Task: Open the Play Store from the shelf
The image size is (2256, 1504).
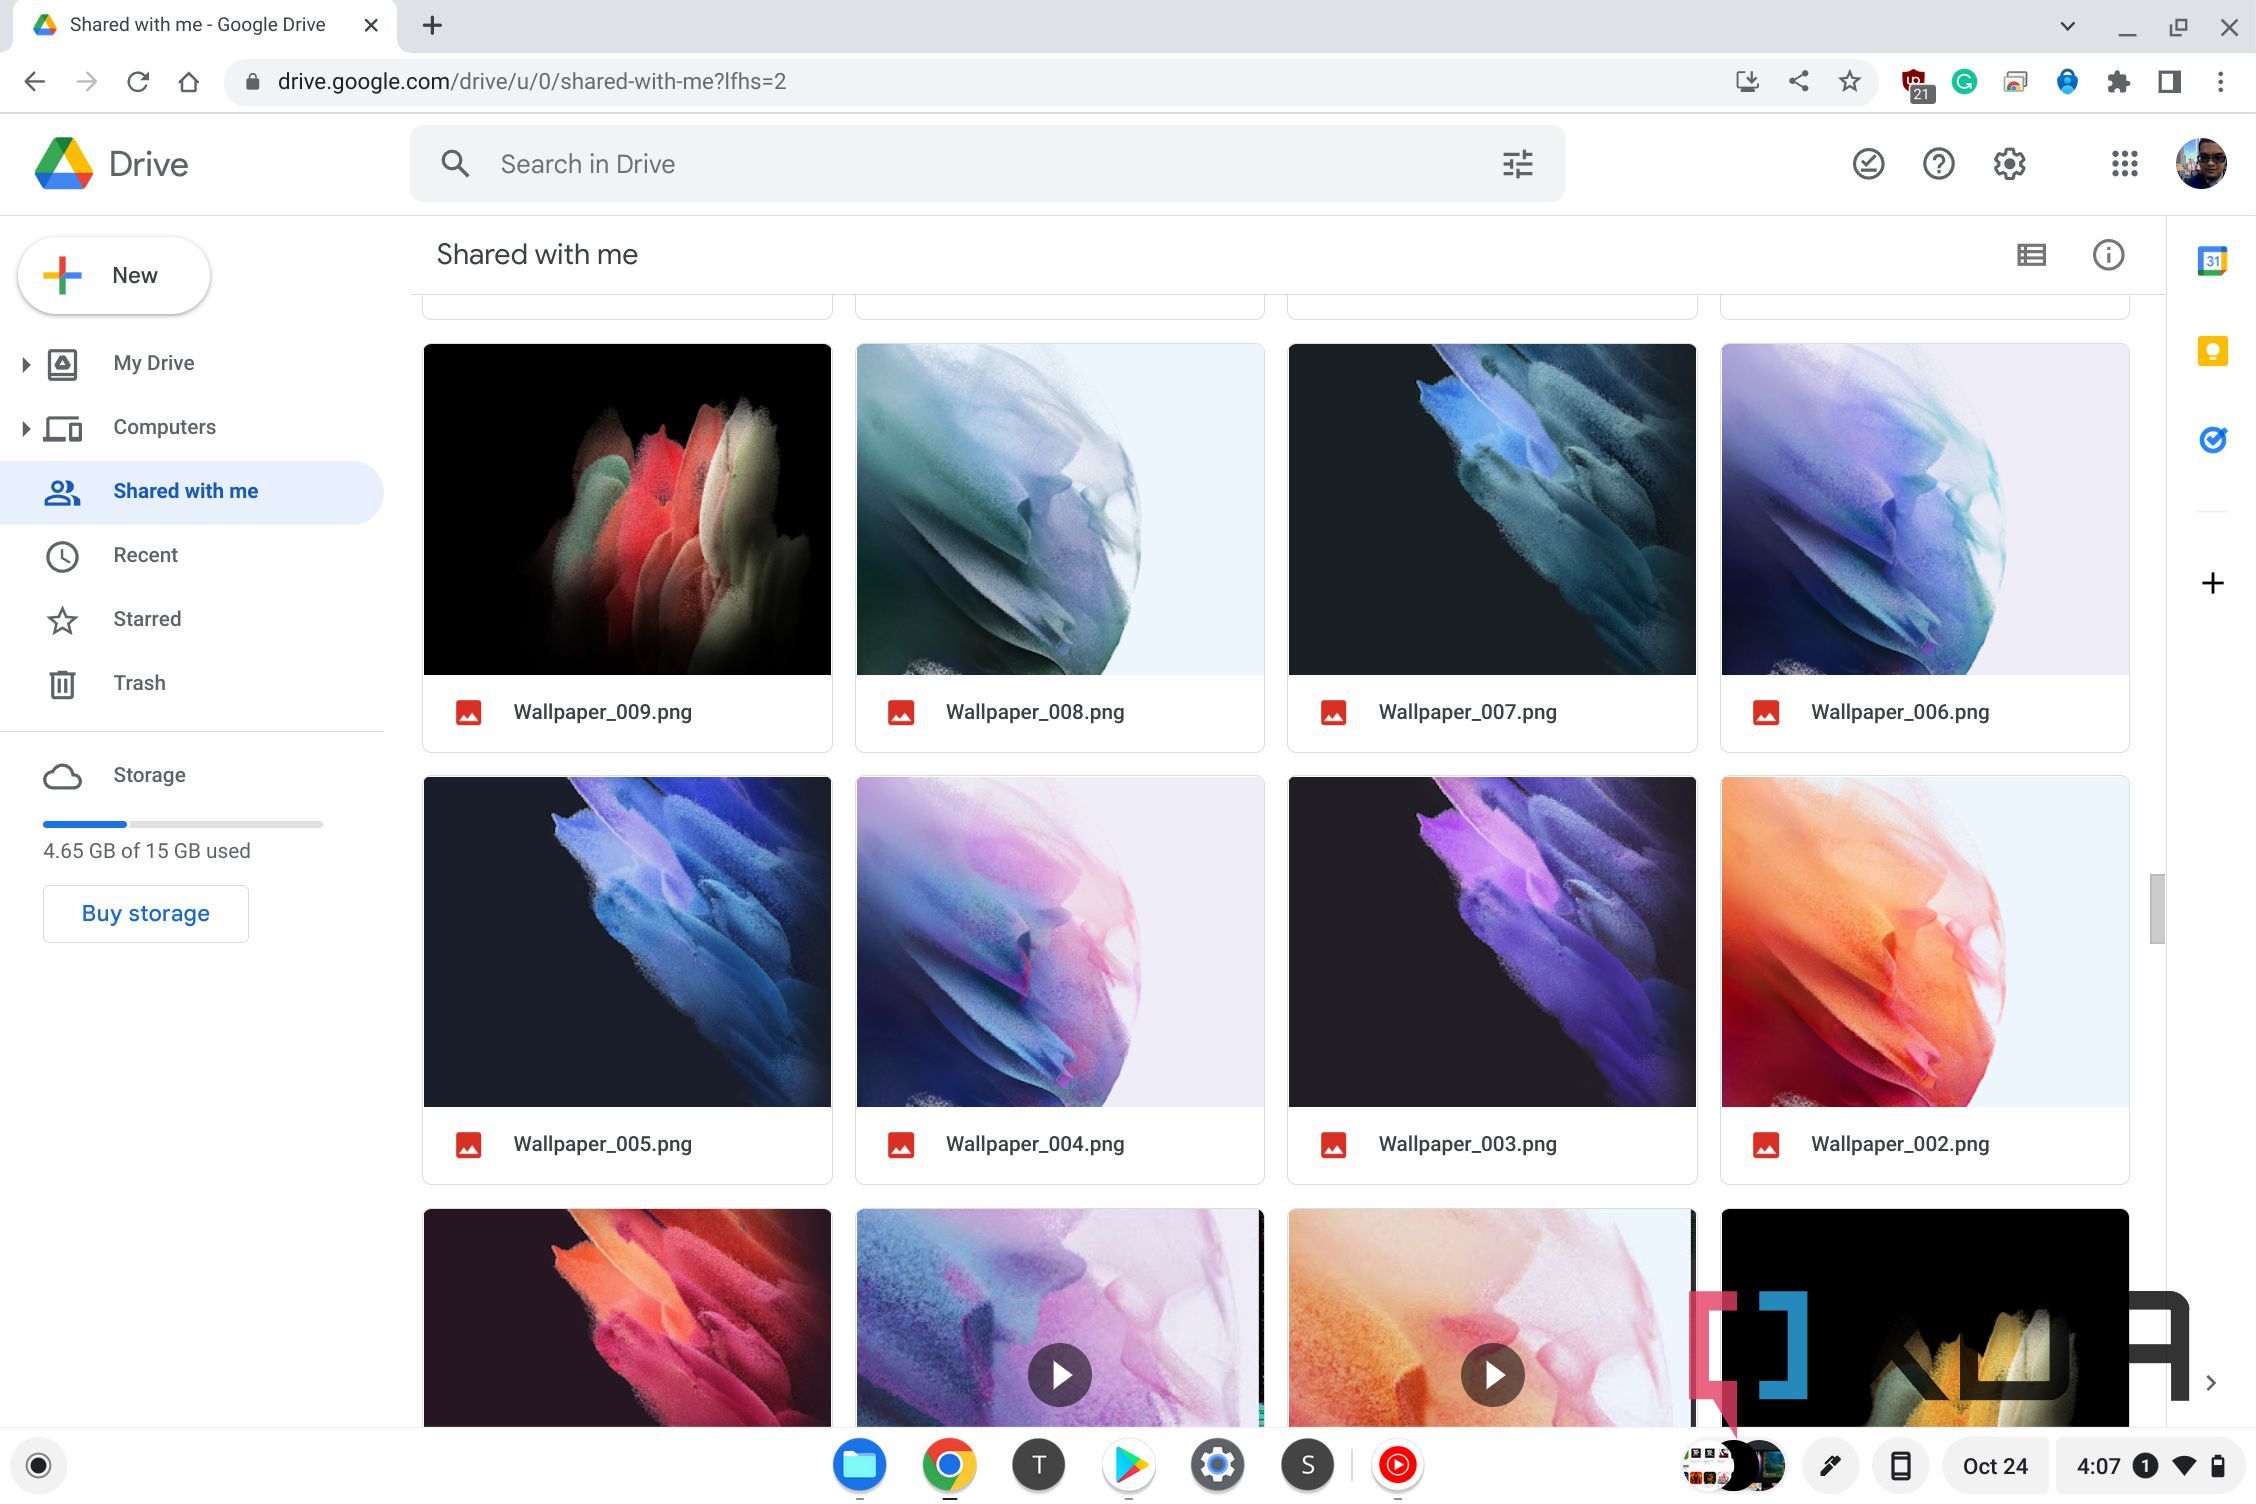Action: click(1128, 1464)
